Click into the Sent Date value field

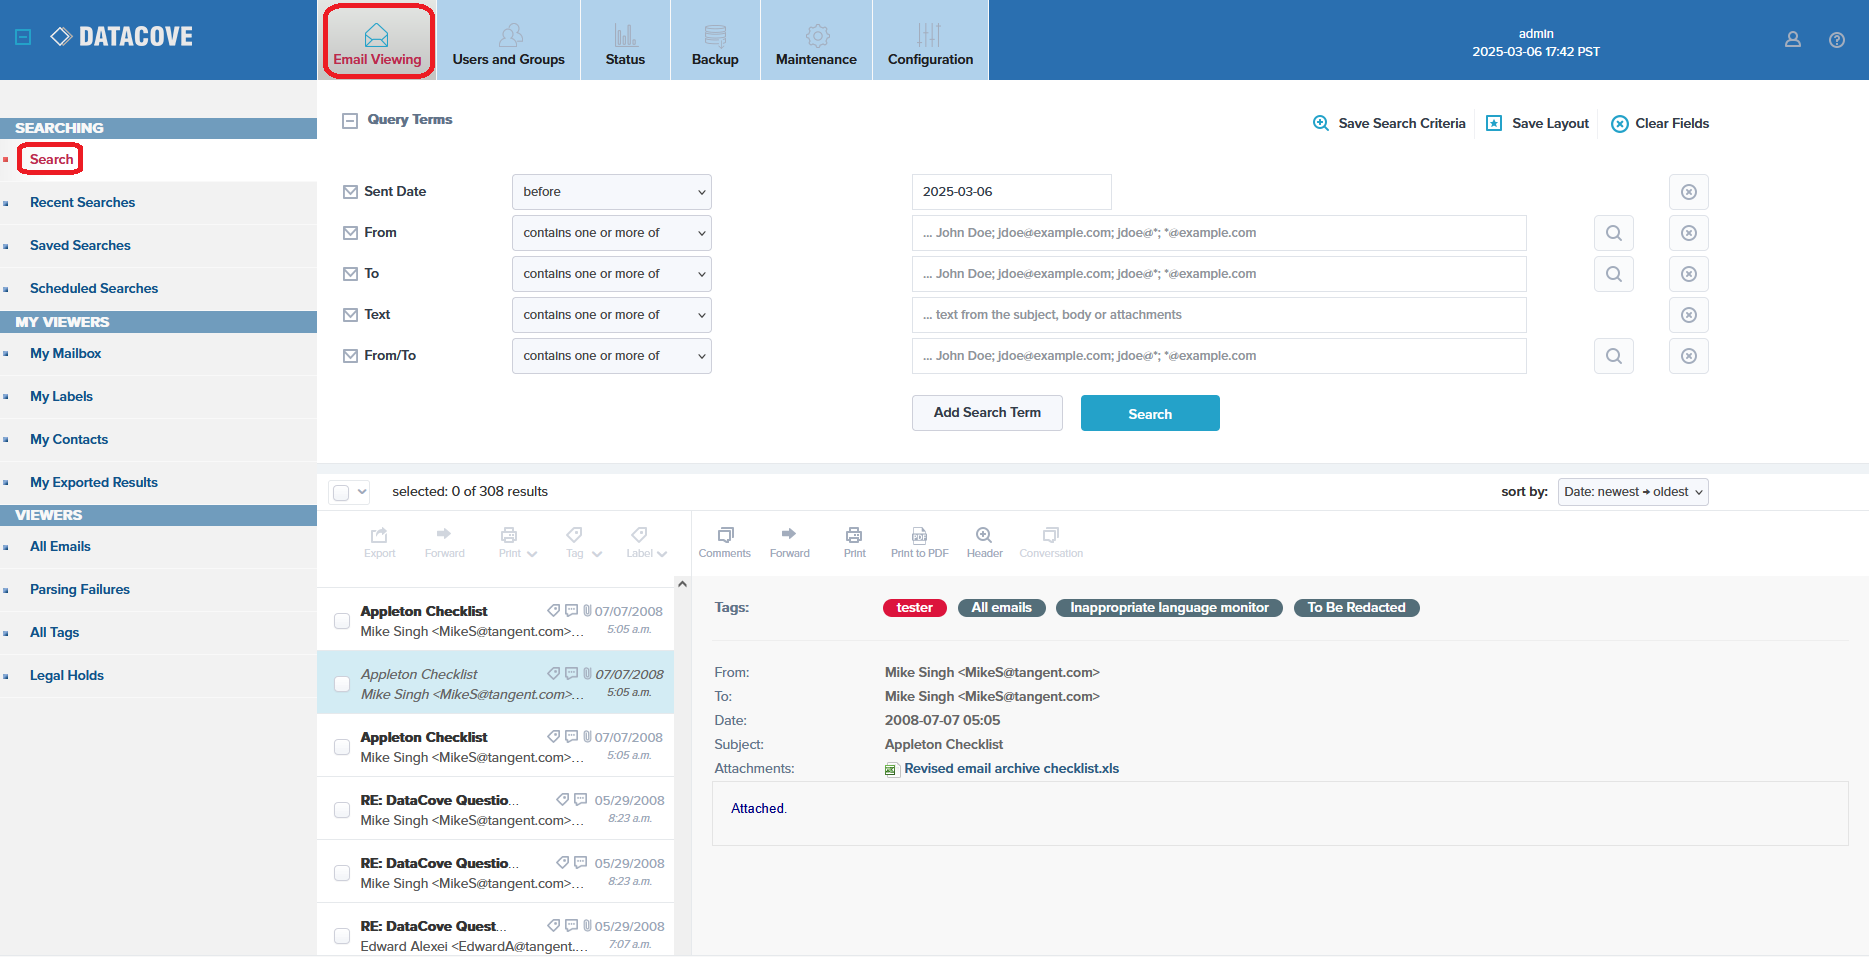(1011, 192)
